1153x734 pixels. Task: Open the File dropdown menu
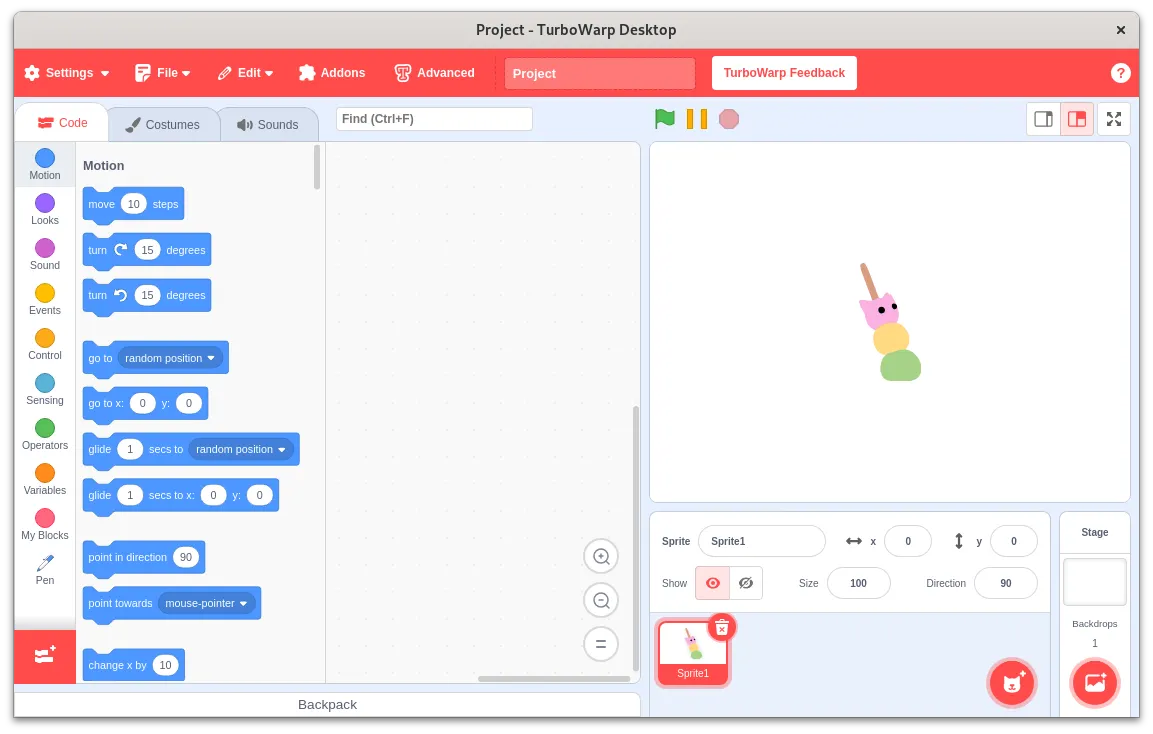tap(163, 73)
